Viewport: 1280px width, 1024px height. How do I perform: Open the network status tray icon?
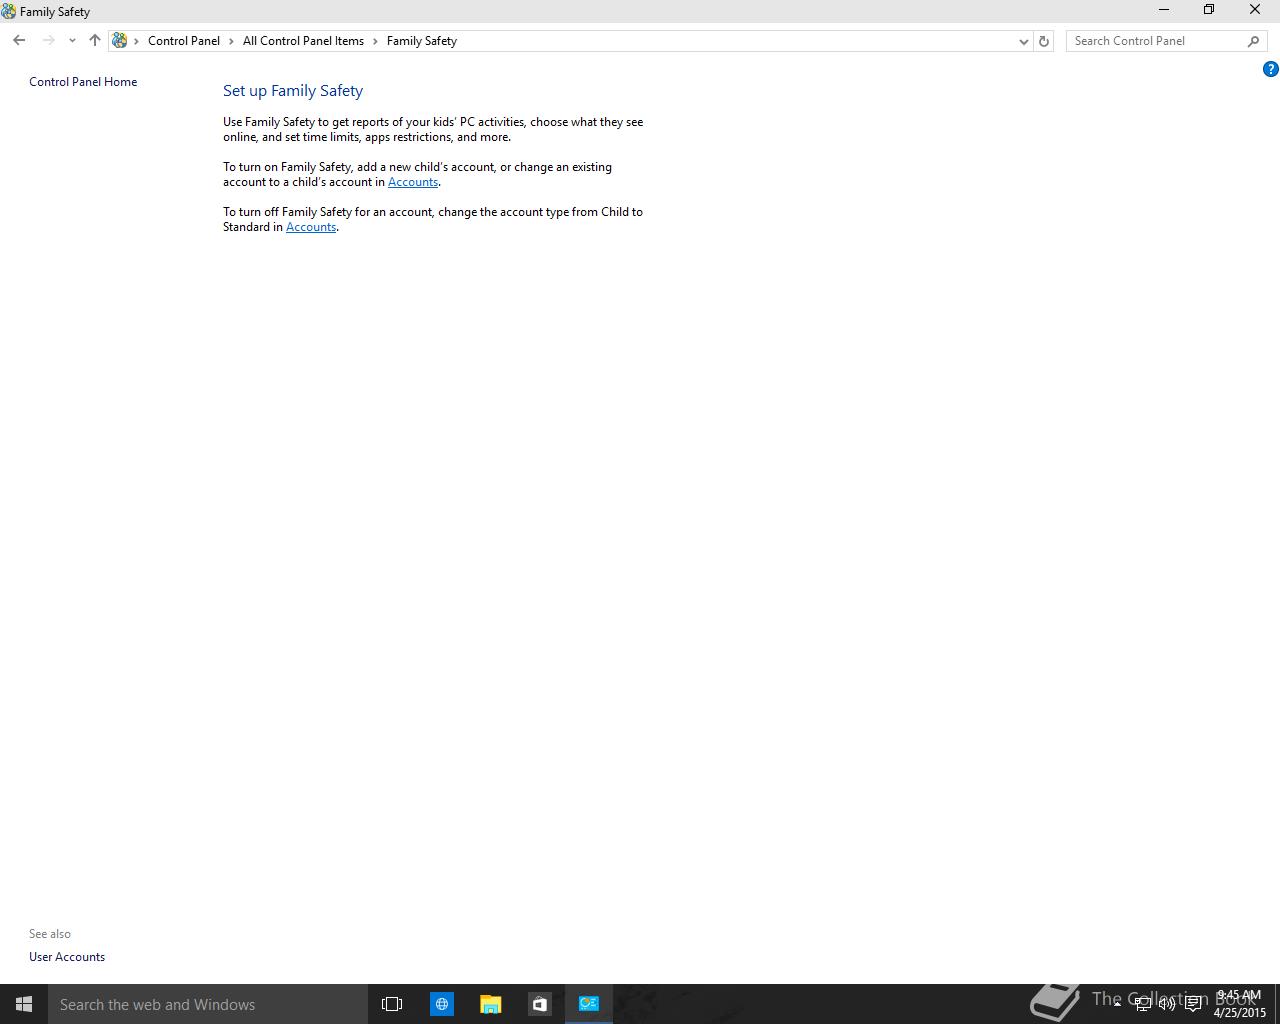(1142, 1004)
